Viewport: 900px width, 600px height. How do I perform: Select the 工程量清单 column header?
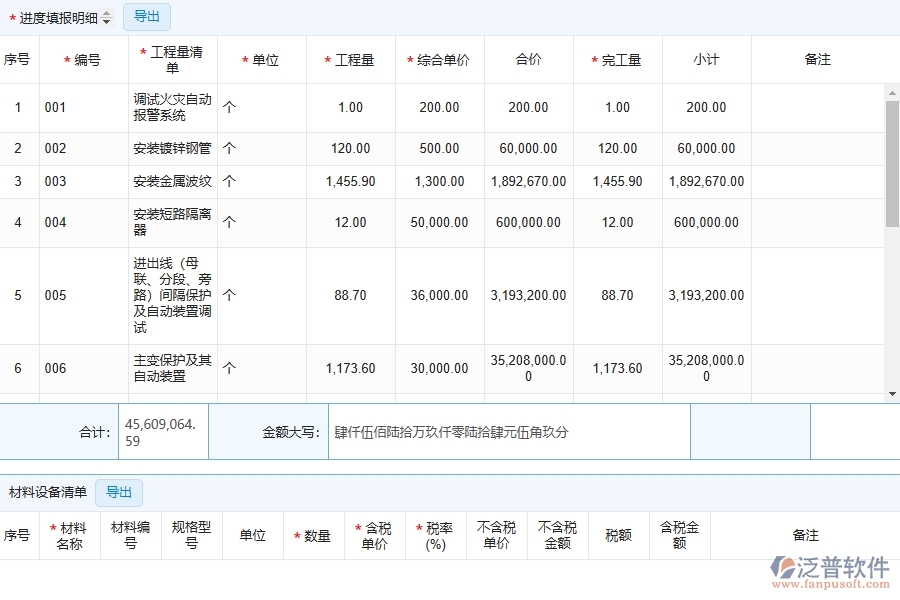pos(172,60)
